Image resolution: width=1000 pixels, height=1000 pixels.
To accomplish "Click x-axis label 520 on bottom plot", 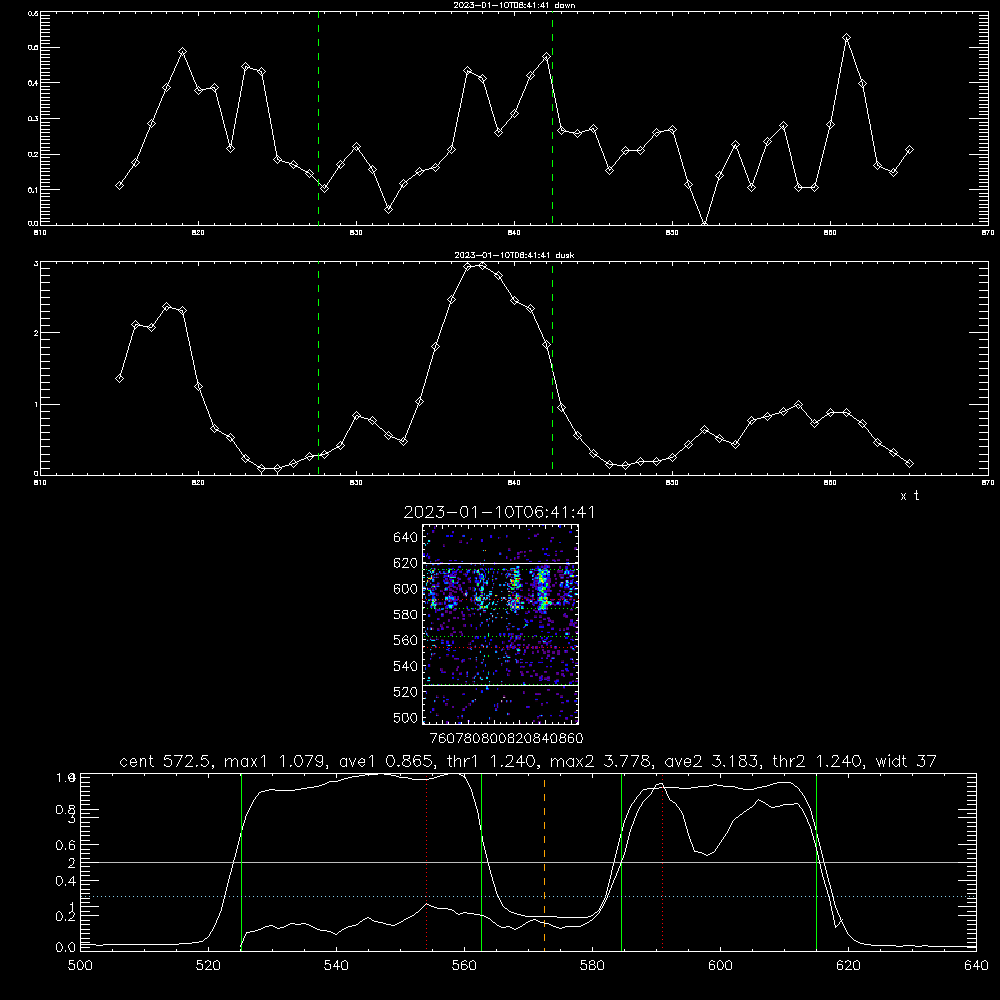I will tap(208, 966).
